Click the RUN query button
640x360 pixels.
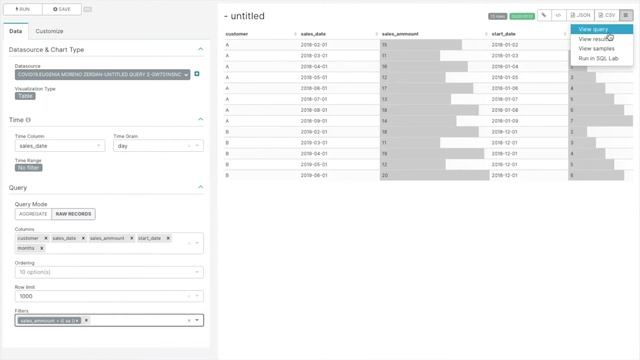pos(23,9)
